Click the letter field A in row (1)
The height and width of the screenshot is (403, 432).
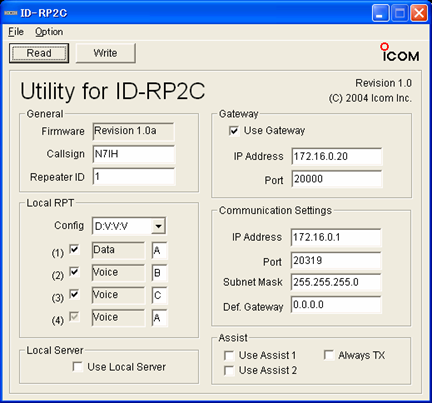(159, 251)
